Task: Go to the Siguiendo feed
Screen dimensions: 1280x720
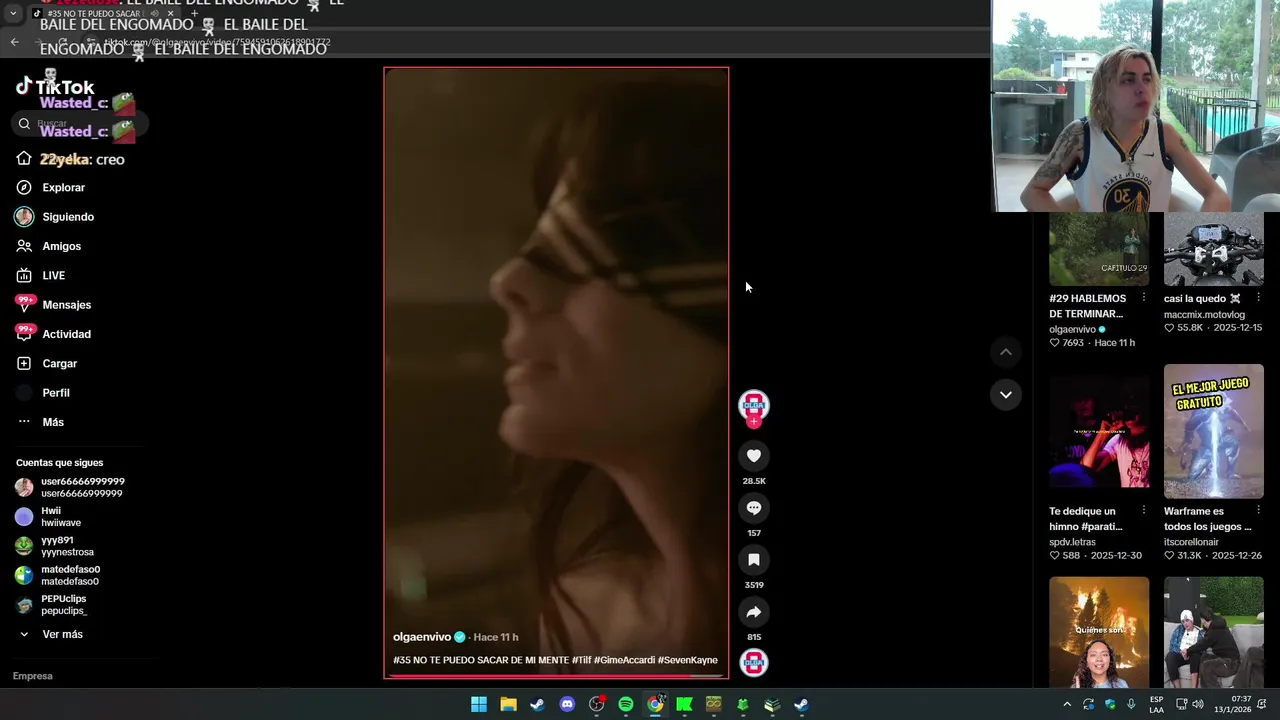Action: (x=67, y=217)
